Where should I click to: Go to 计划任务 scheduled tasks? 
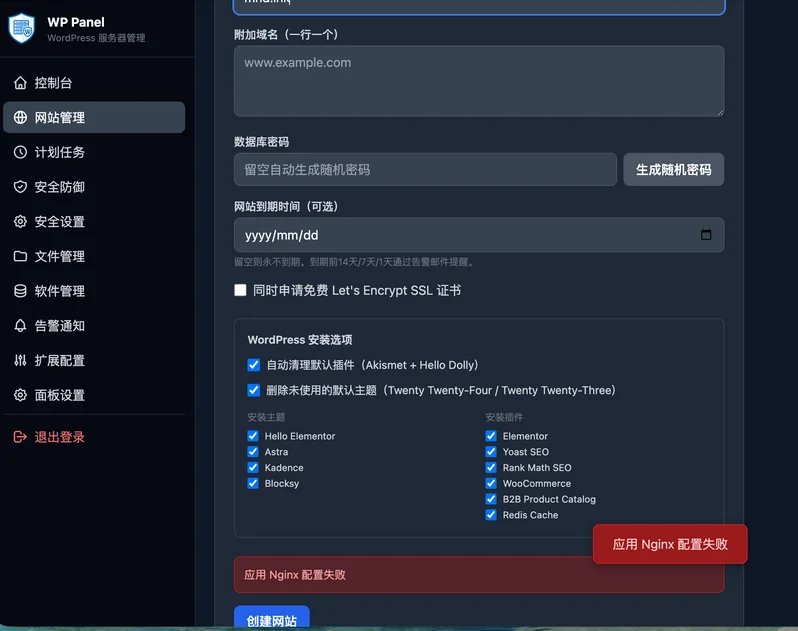click(94, 152)
